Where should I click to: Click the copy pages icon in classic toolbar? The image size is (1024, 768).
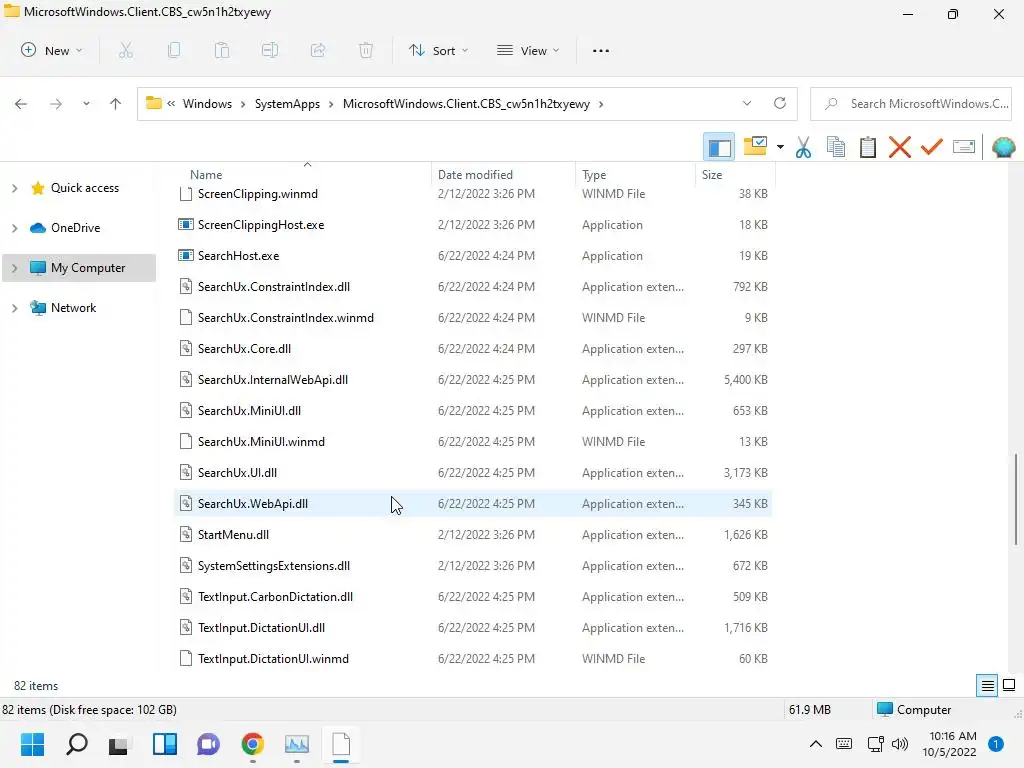click(x=836, y=147)
